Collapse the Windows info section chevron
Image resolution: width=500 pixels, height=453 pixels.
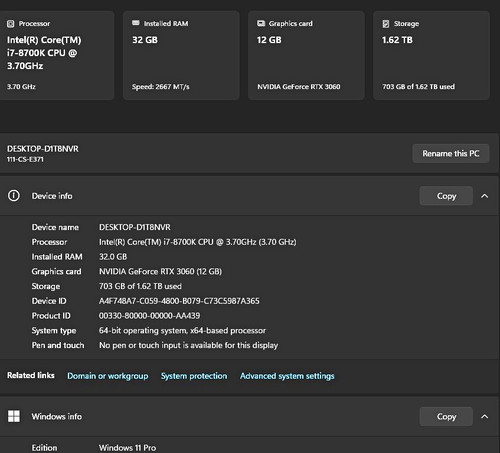pyautogui.click(x=485, y=416)
